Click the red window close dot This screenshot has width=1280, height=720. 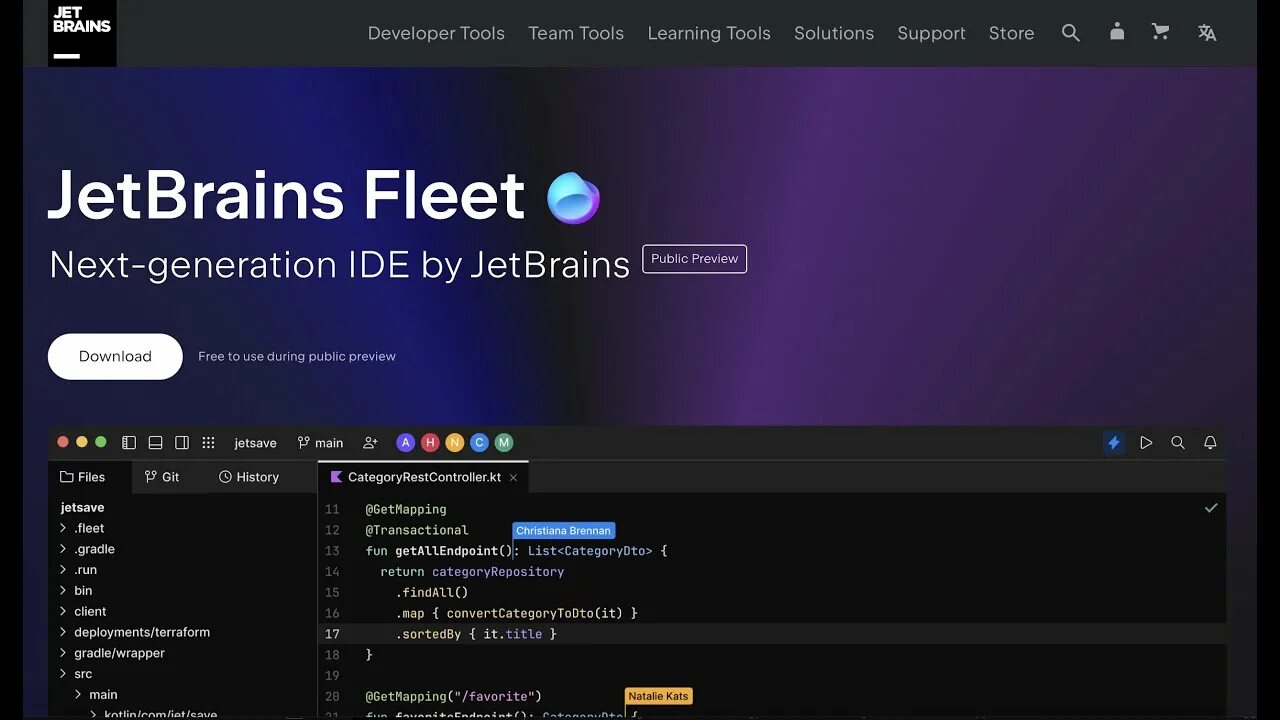[63, 442]
